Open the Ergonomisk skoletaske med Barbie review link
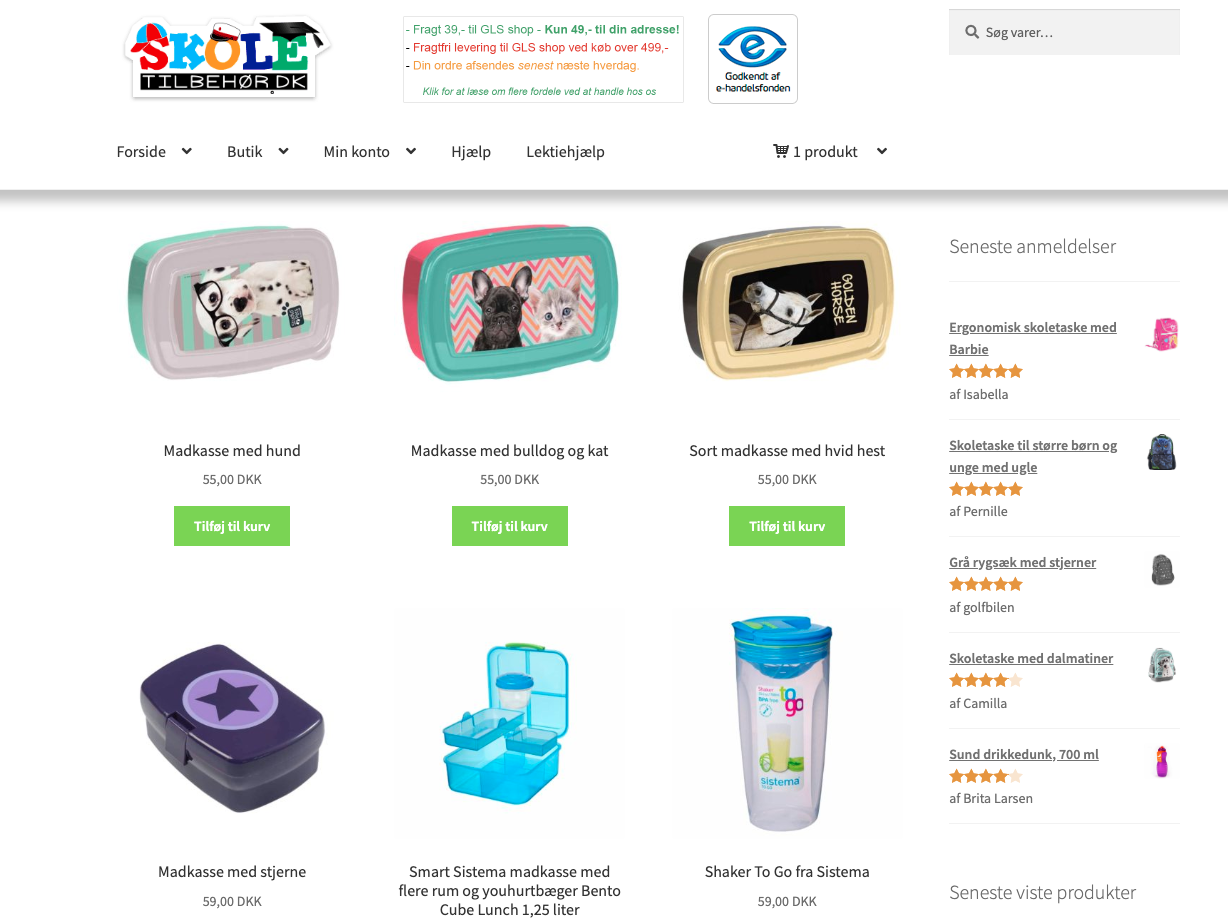The width and height of the screenshot is (1228, 920). pyautogui.click(x=1033, y=338)
